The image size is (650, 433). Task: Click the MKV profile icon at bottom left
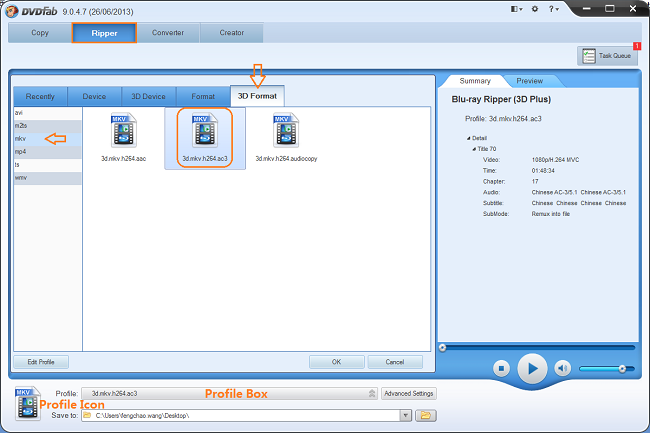[28, 404]
